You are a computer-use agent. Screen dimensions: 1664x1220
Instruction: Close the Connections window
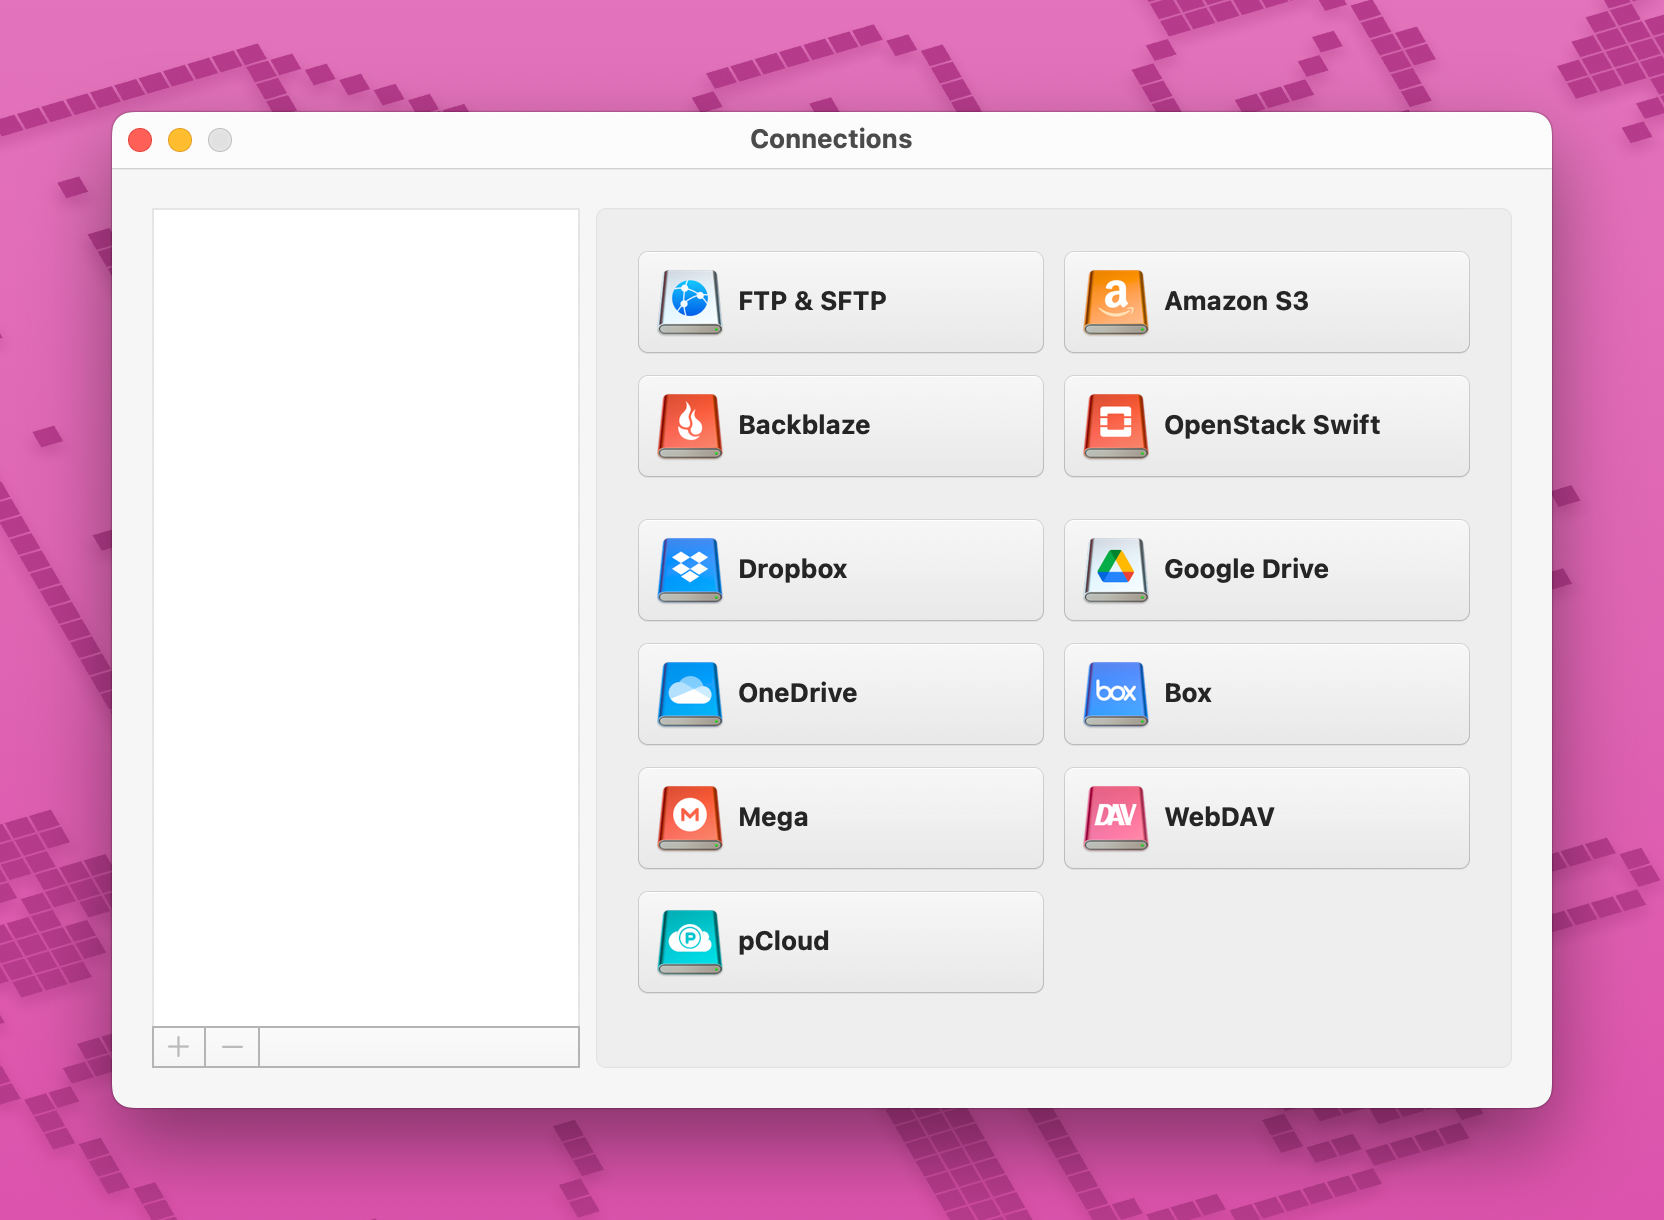pos(140,140)
